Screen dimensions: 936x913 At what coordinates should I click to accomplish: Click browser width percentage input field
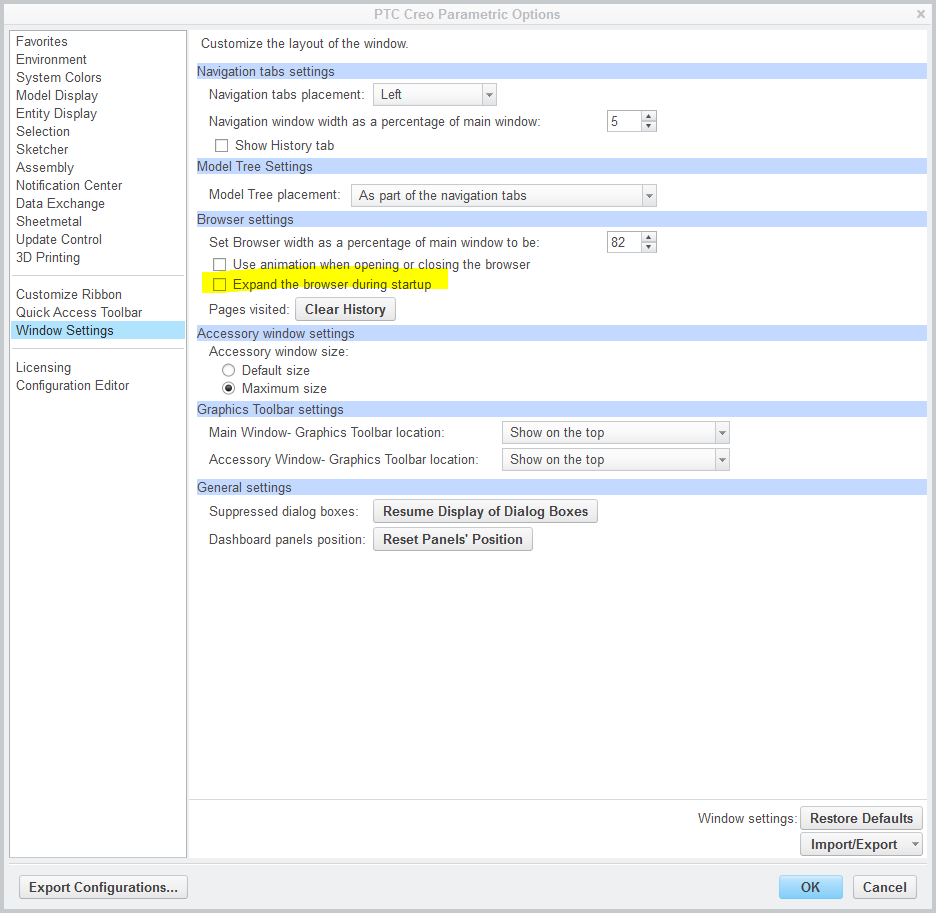624,242
